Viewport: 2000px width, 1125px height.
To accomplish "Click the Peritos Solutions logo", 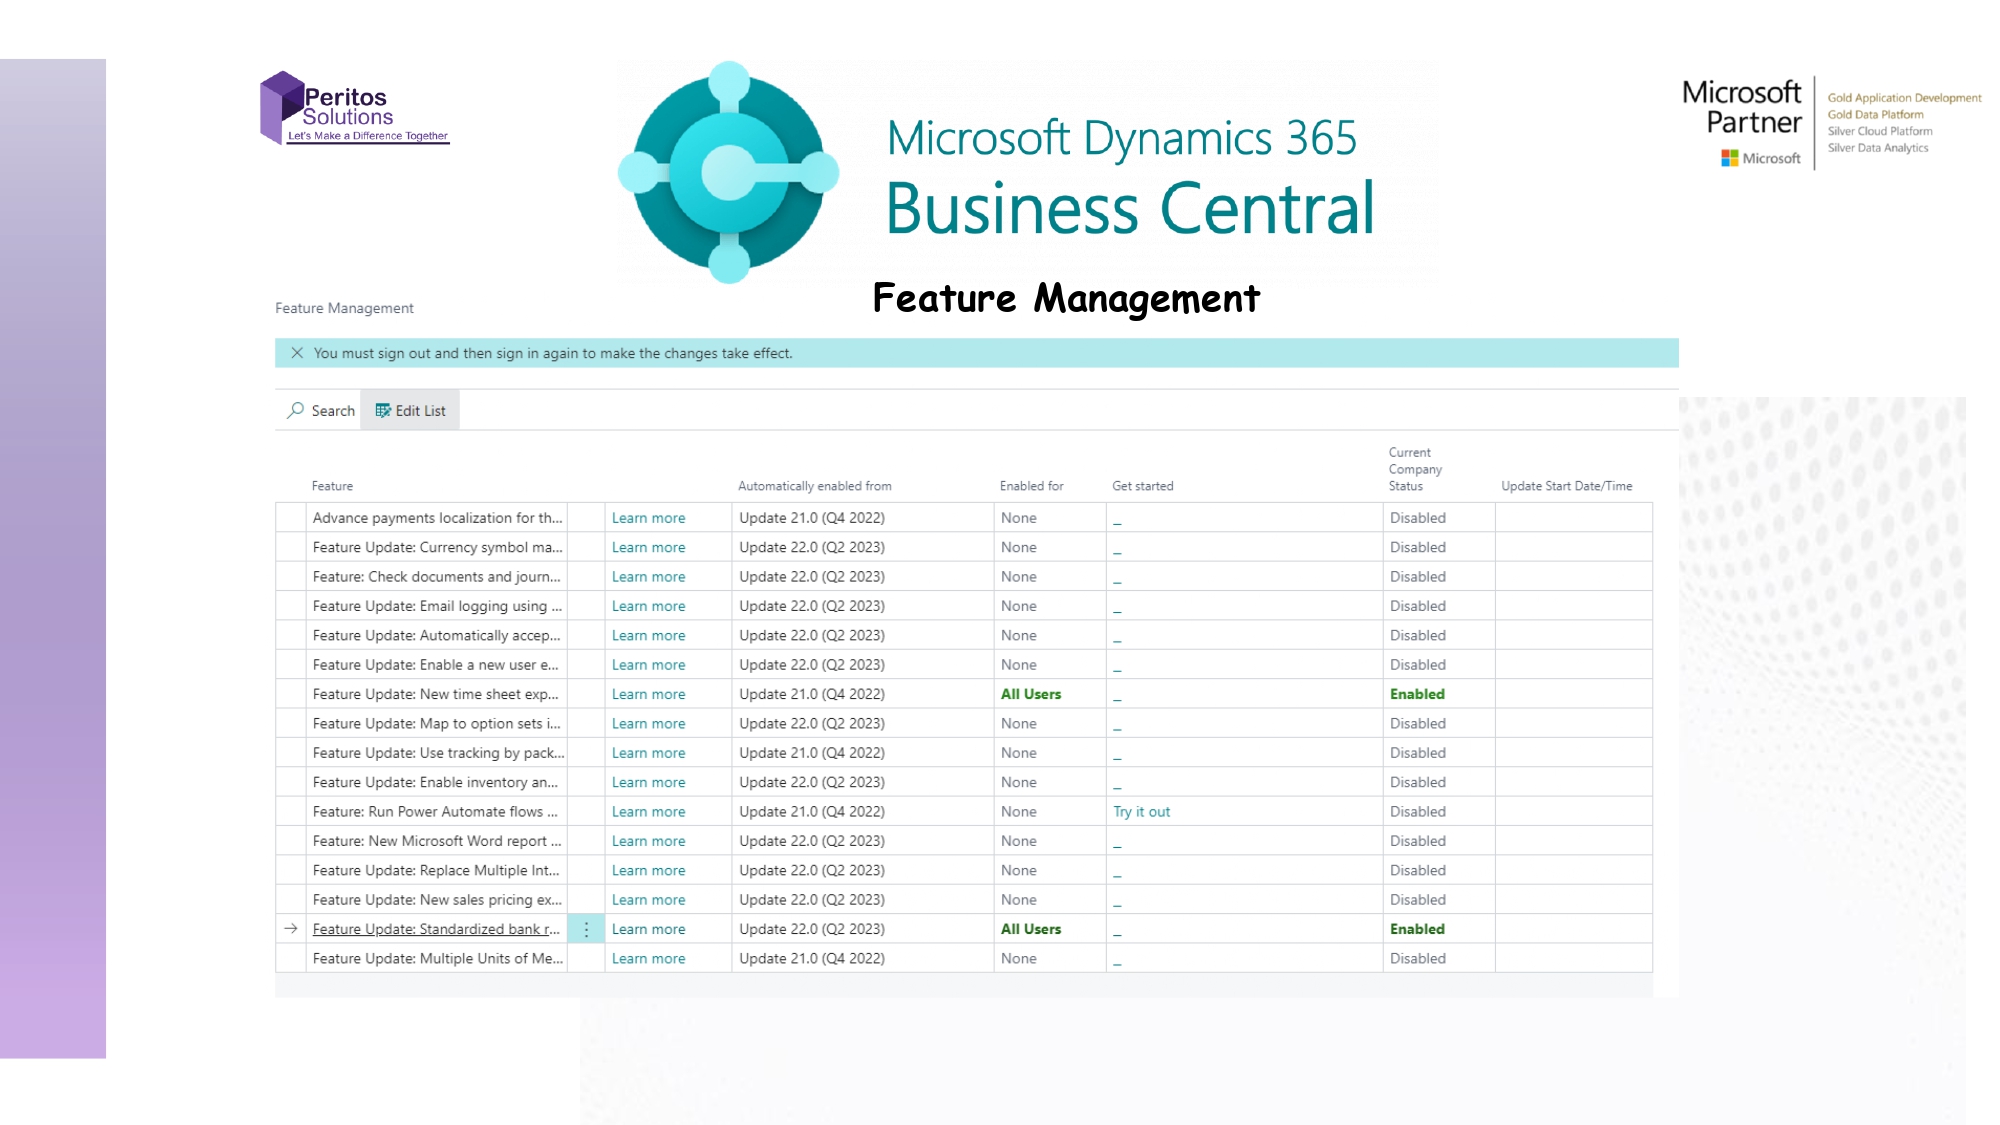I will click(354, 108).
